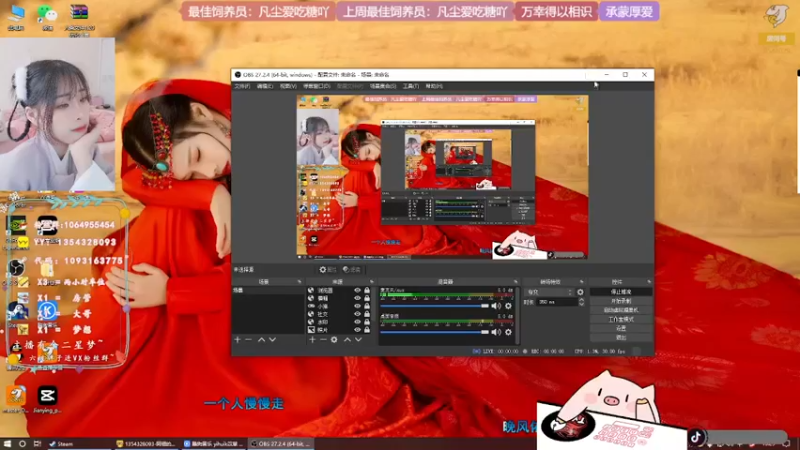Click the 滤镜 filters button above the source list
This screenshot has width=800, height=450.
352,269
